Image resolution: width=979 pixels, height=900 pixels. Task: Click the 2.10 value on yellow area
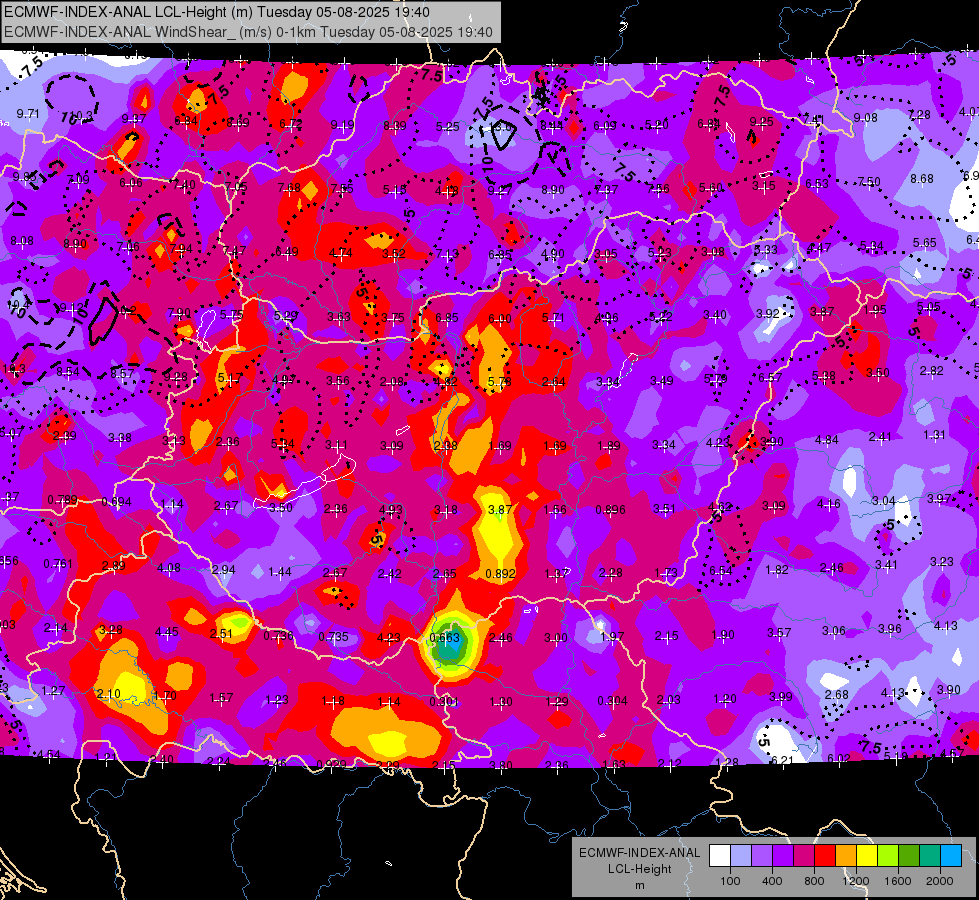109,694
